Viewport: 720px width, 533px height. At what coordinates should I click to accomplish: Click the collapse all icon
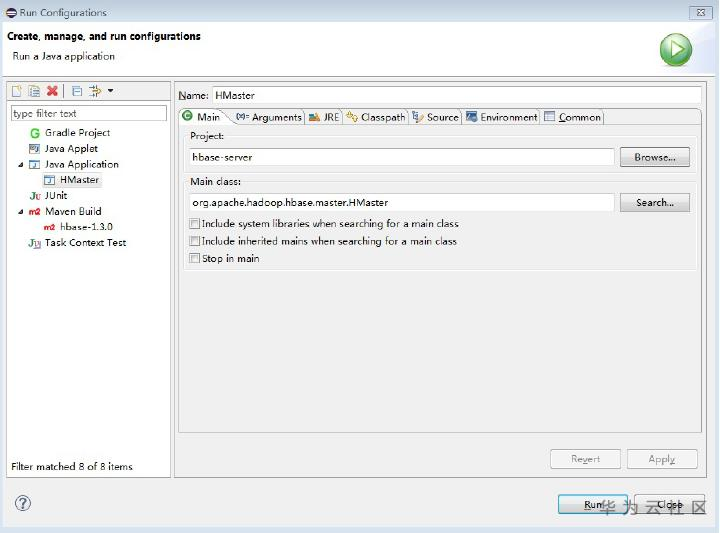77,91
